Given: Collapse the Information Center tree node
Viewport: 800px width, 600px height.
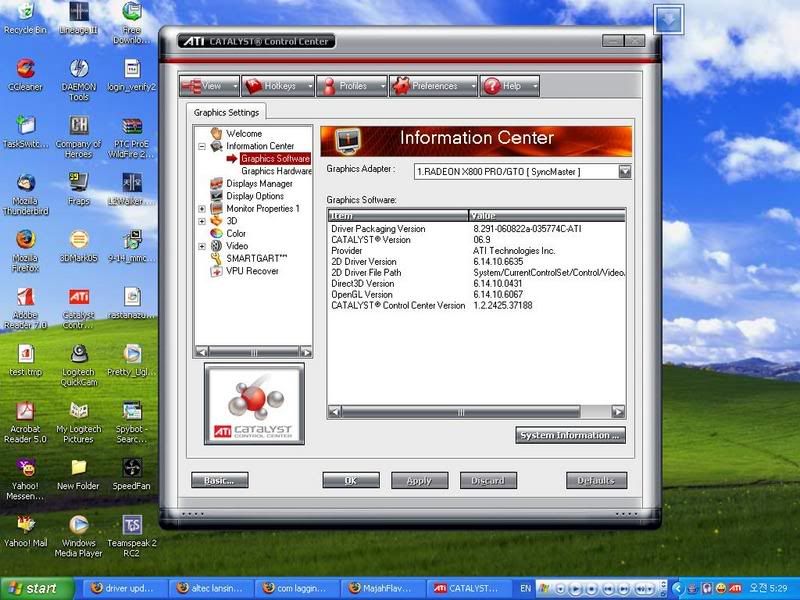Looking at the screenshot, I should pos(202,146).
